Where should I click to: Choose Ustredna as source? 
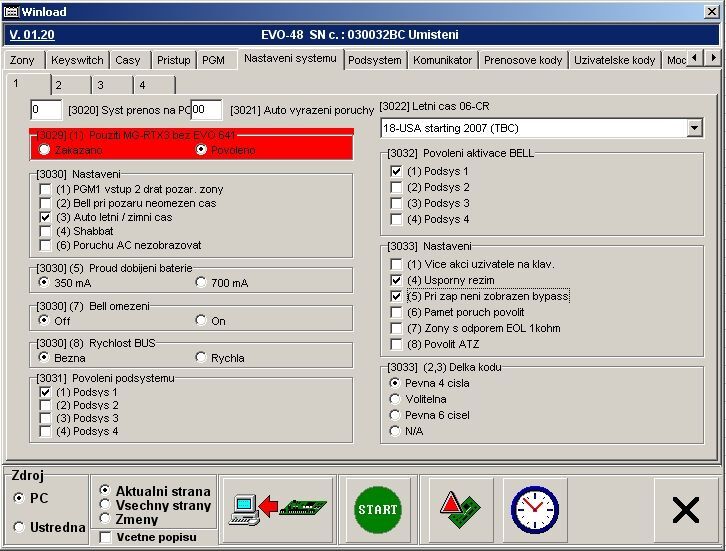19,527
